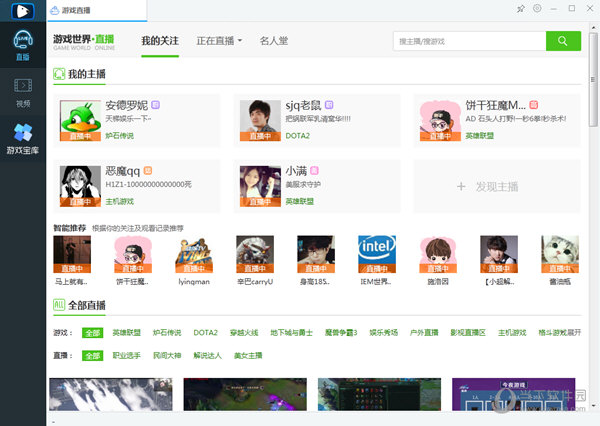Image resolution: width=600 pixels, height=426 pixels.
Task: Filter games by DOTA2
Action: [205, 333]
